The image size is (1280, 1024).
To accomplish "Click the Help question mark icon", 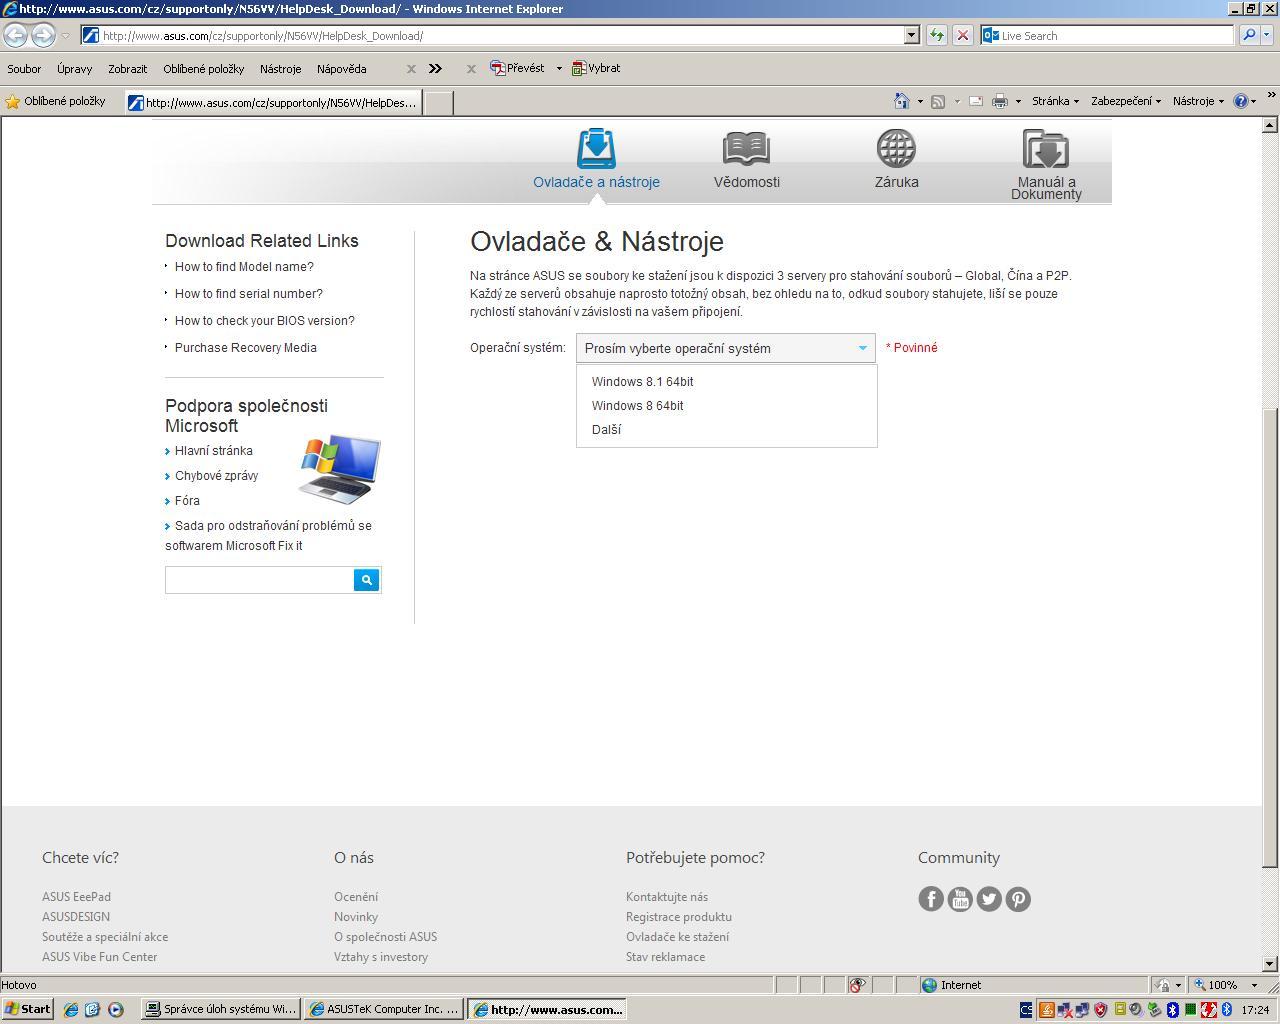I will [1241, 101].
